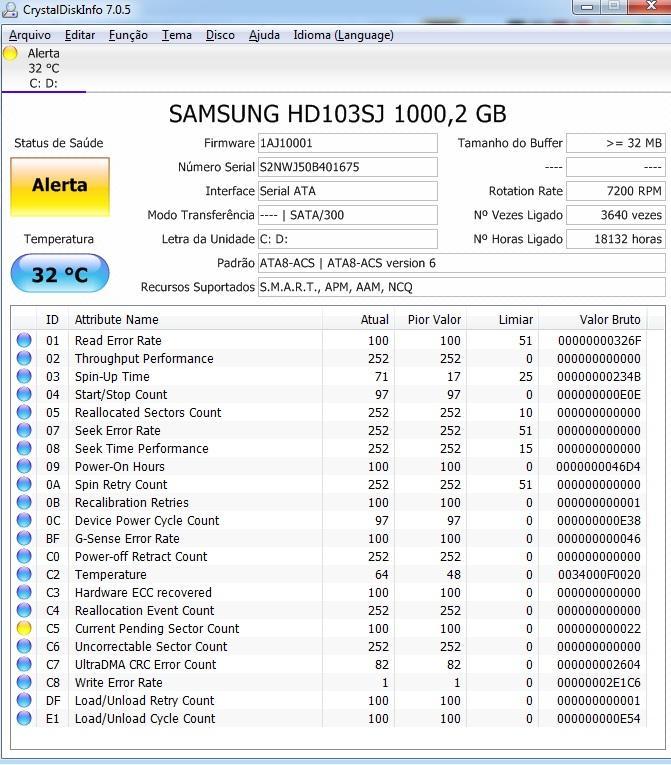This screenshot has width=671, height=765.
Task: Click the status icon for Write Error Rate
Action: [24, 682]
